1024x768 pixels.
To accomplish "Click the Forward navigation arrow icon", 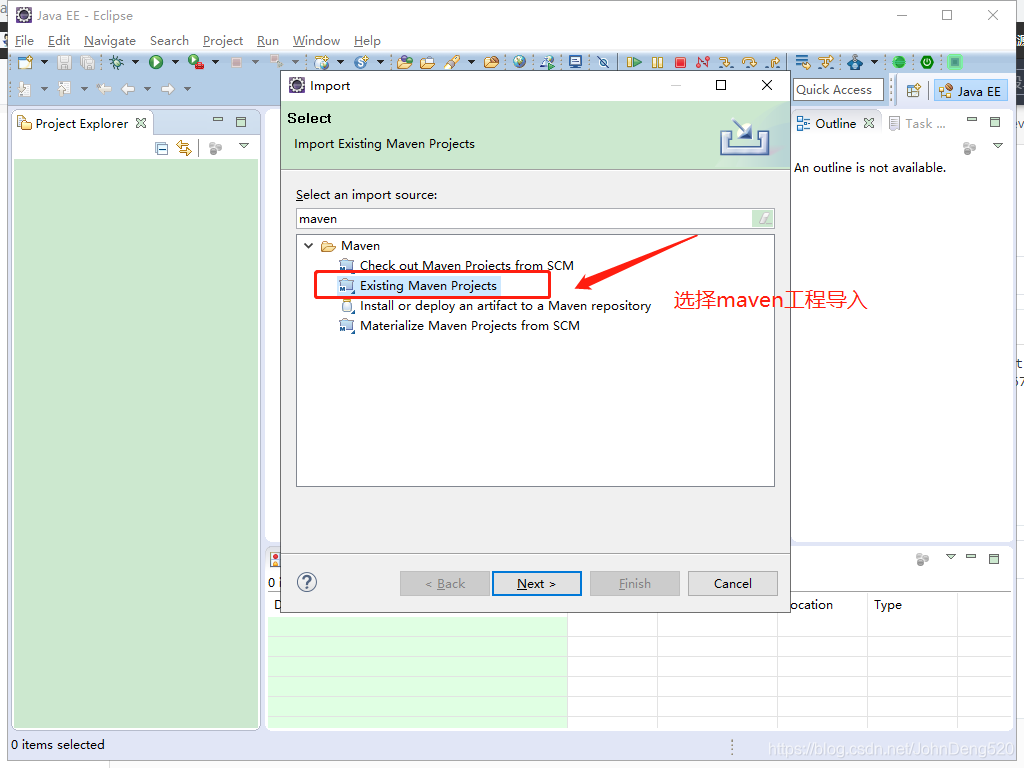I will point(168,89).
